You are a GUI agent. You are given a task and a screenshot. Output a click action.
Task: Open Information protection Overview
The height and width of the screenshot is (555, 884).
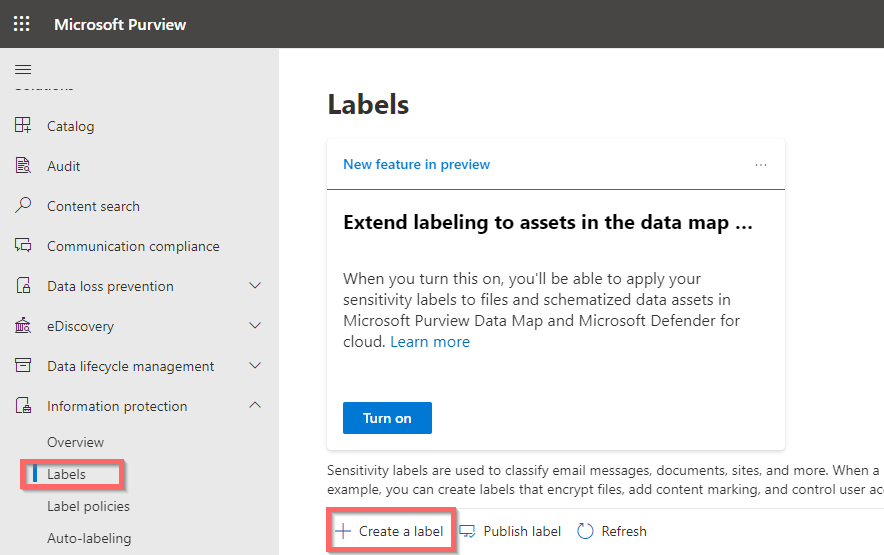click(x=76, y=442)
